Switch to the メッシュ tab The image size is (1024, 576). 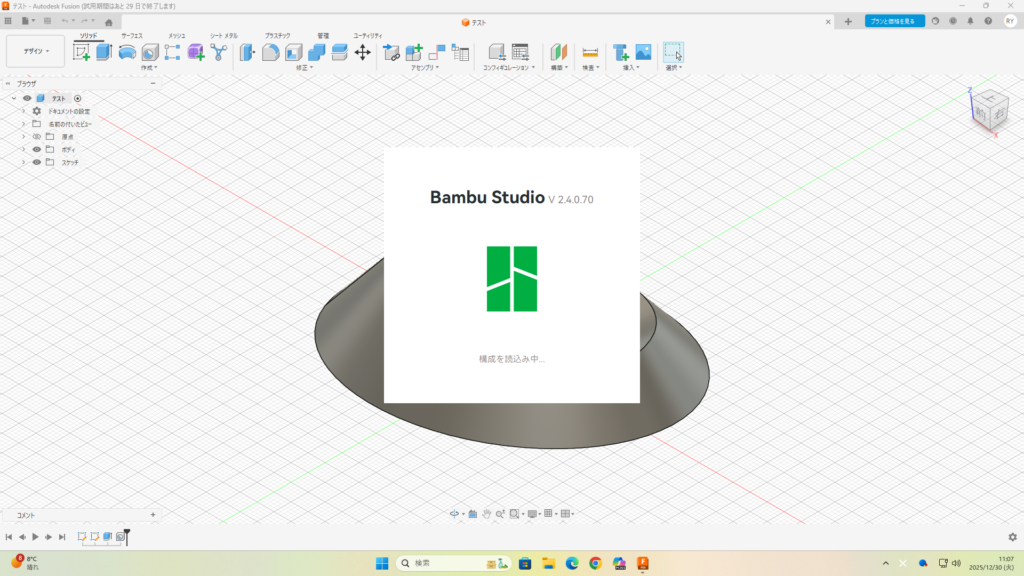click(176, 35)
